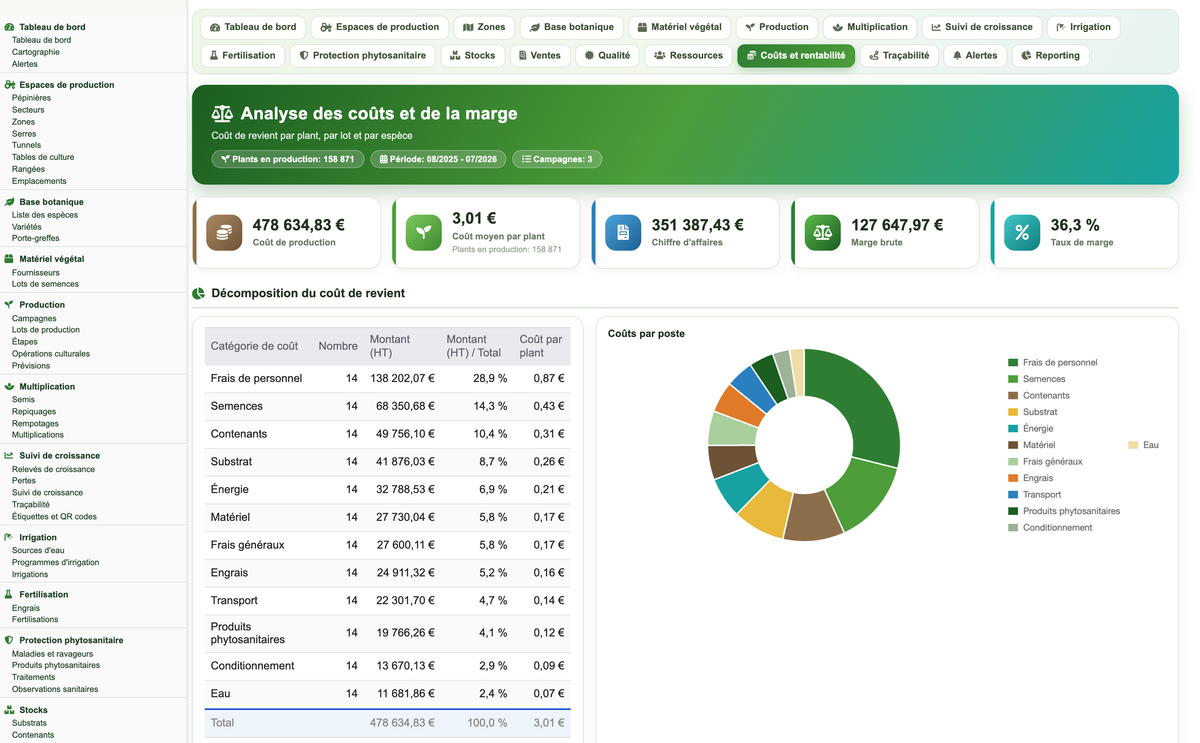This screenshot has width=1200, height=743.
Task: Click the Campagnes: 3 badge
Action: point(557,159)
